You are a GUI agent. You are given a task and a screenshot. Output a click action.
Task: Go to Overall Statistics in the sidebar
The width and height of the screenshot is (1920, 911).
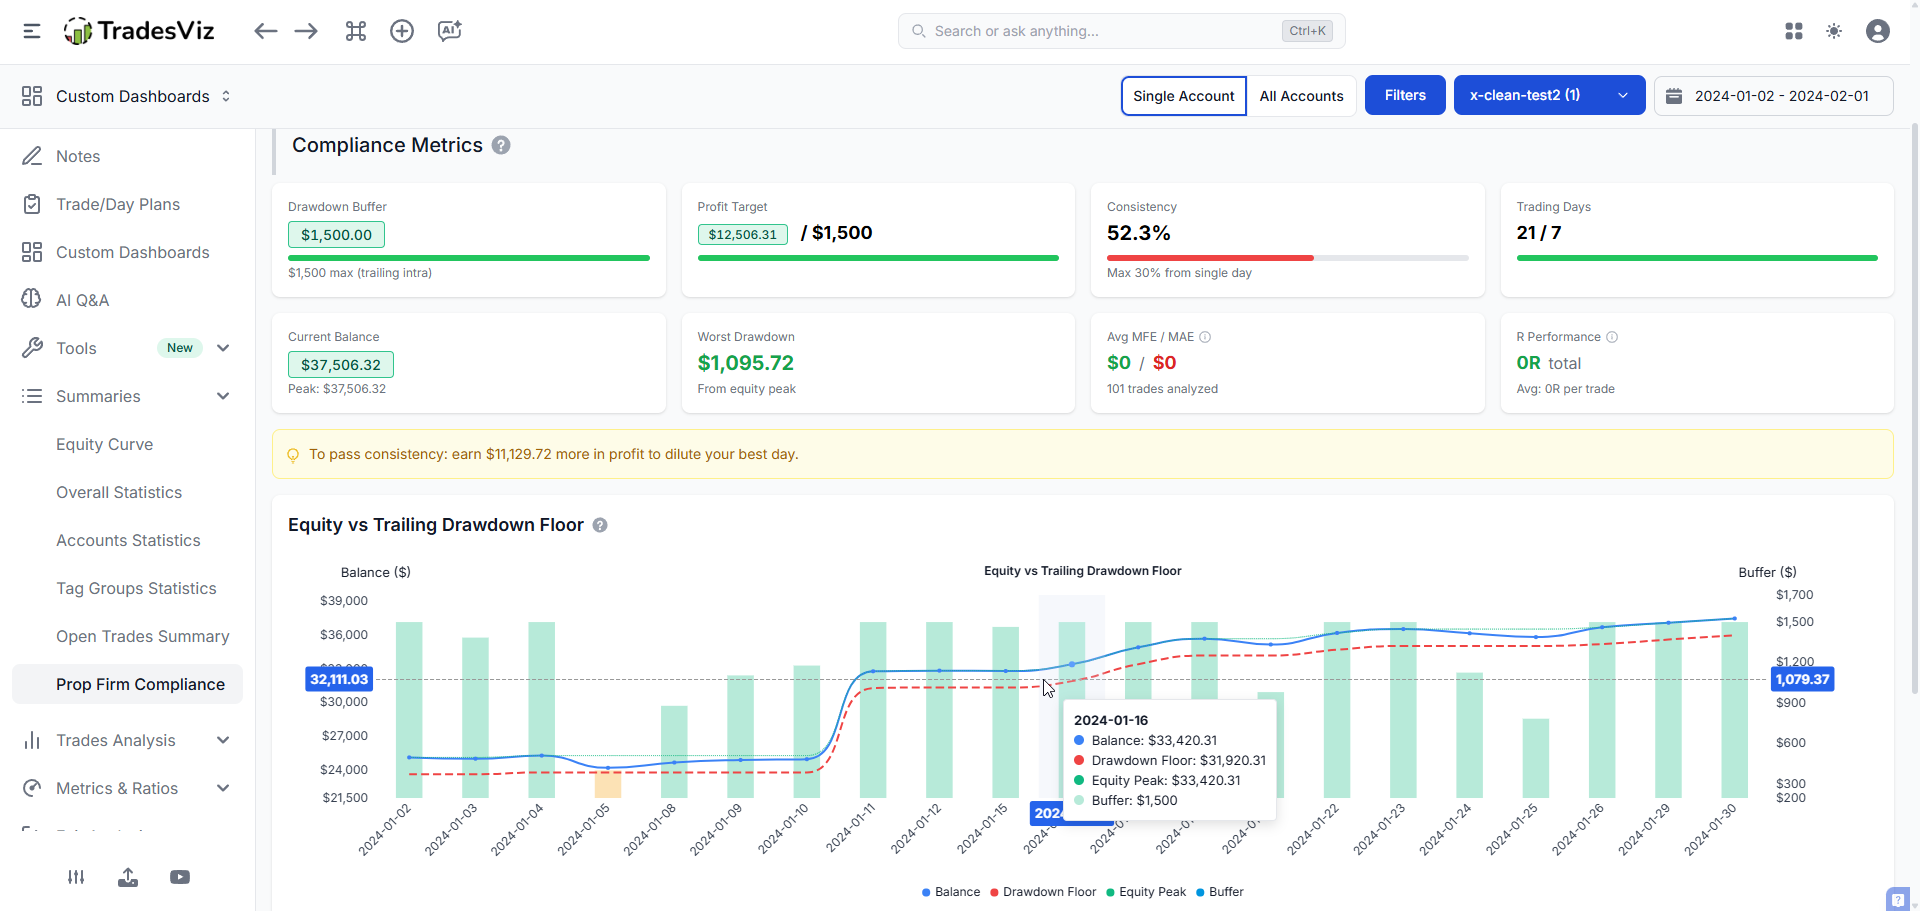[x=118, y=492]
